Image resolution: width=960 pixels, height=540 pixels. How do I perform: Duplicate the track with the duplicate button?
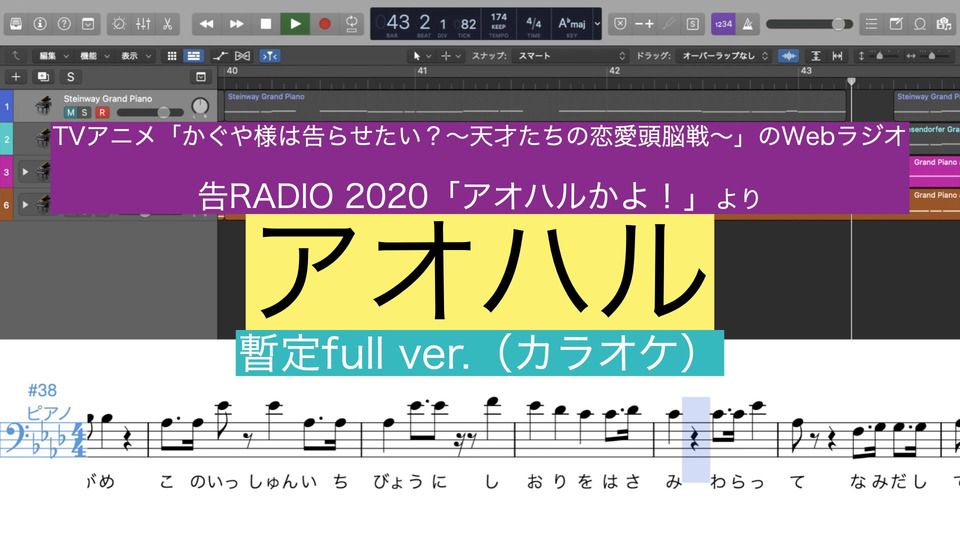[43, 77]
